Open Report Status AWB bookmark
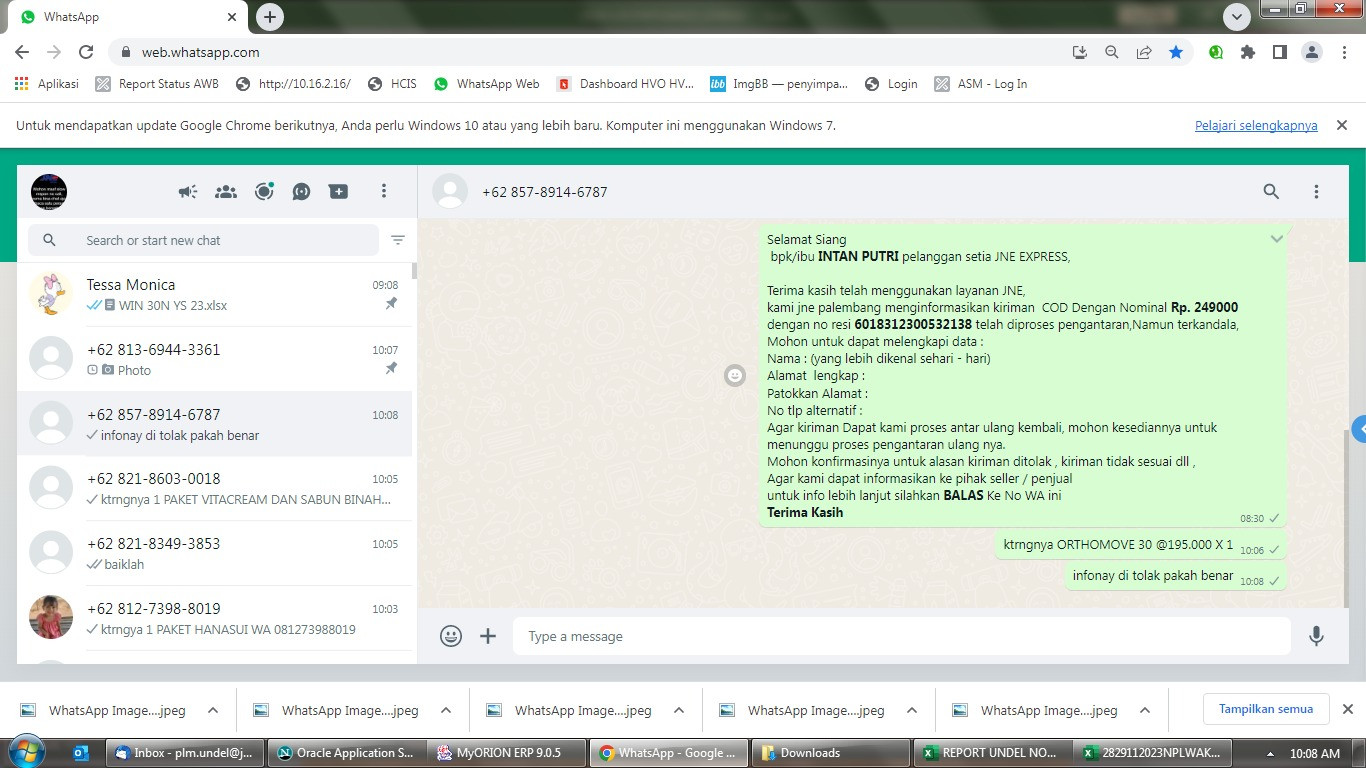The height and width of the screenshot is (768, 1366). coord(157,84)
